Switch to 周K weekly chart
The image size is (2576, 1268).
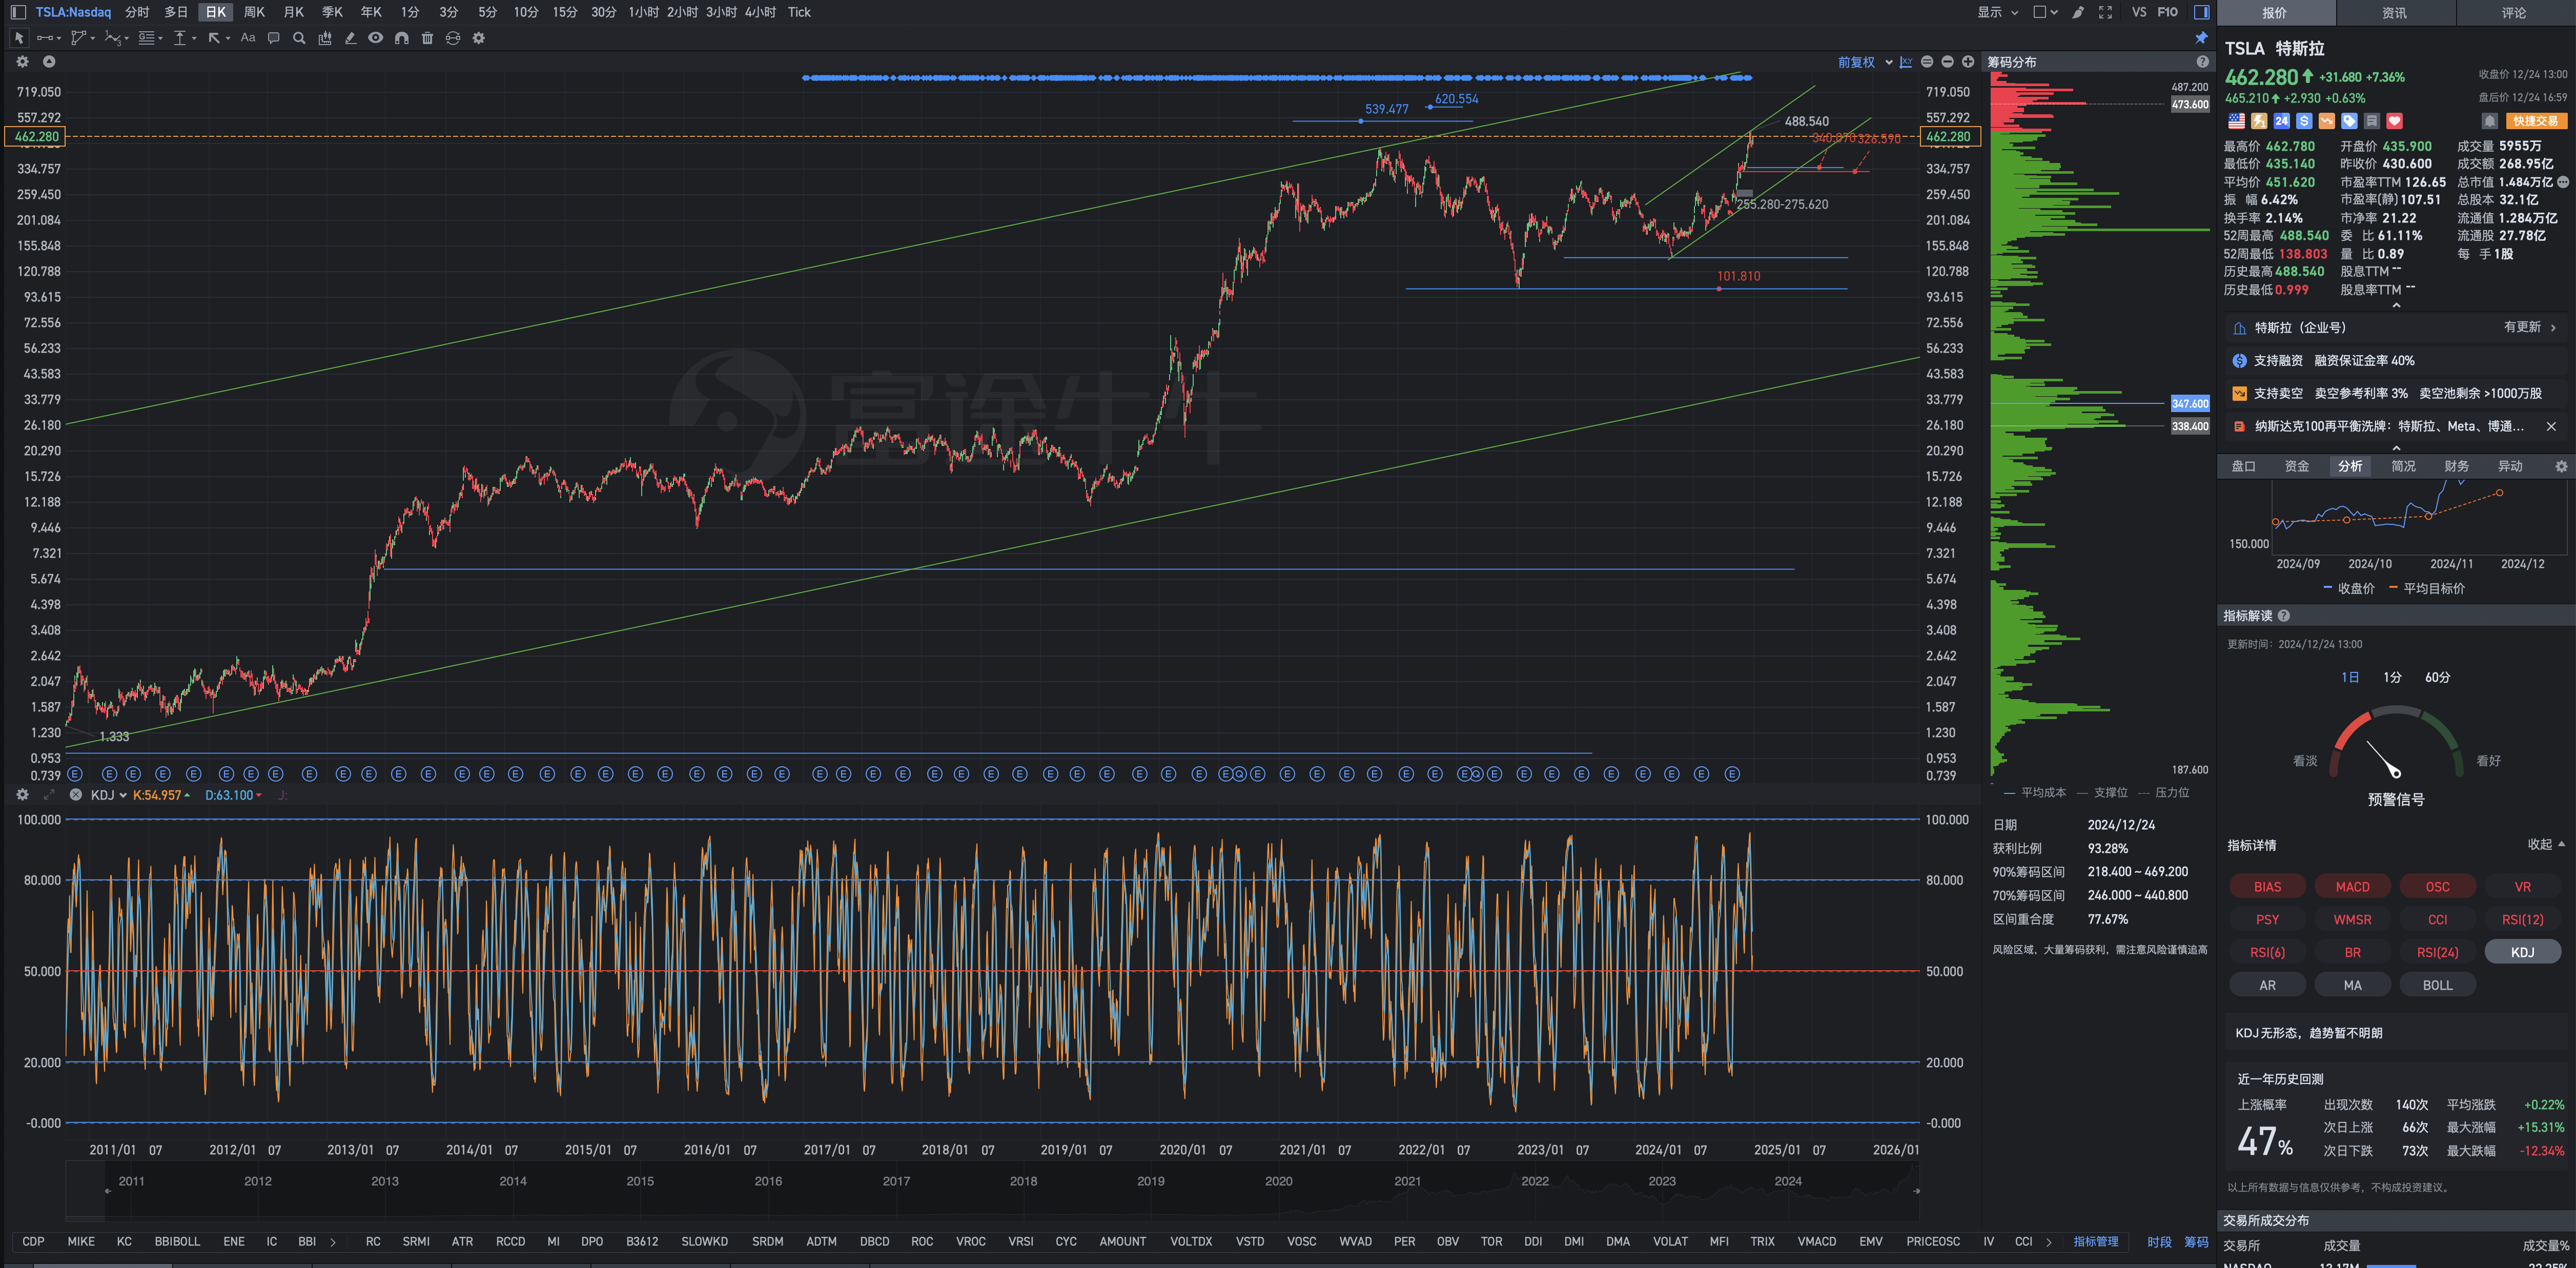click(254, 12)
